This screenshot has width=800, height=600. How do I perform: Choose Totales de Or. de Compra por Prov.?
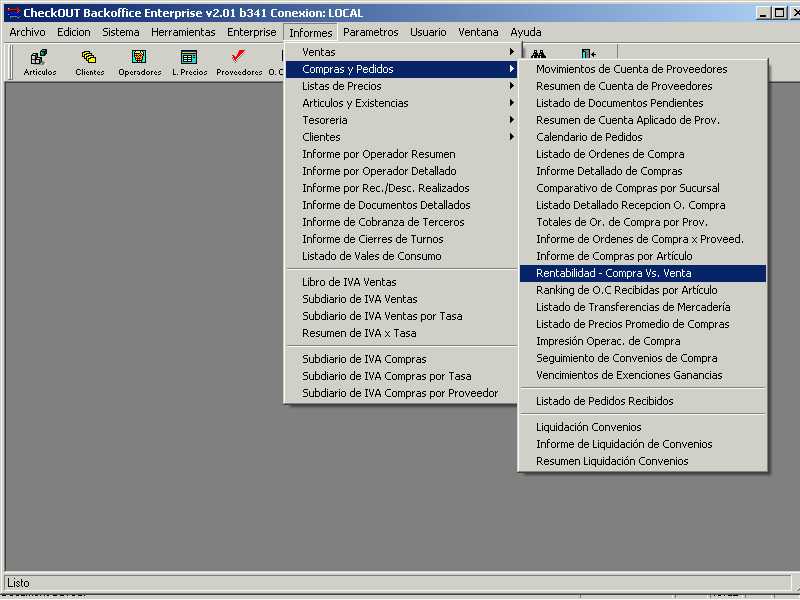point(642,222)
